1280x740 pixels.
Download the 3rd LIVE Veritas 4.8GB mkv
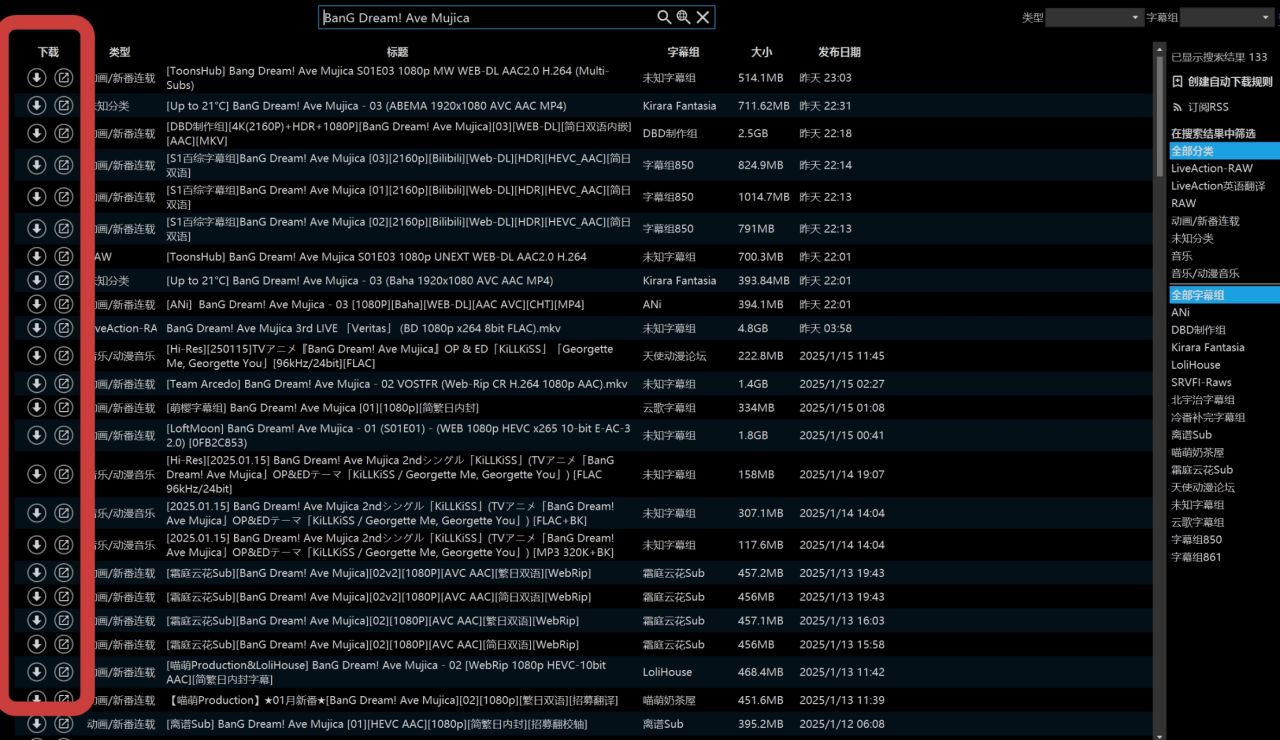(37, 328)
